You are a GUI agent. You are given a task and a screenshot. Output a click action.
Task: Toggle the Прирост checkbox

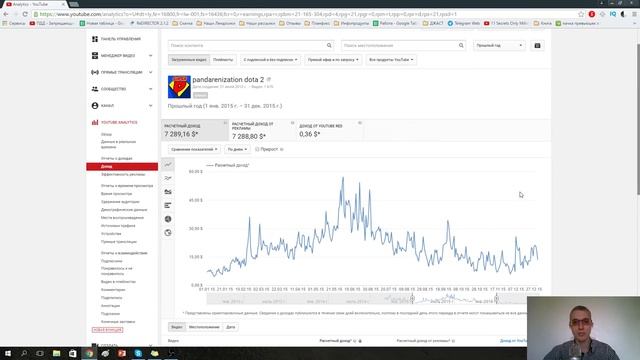click(257, 149)
